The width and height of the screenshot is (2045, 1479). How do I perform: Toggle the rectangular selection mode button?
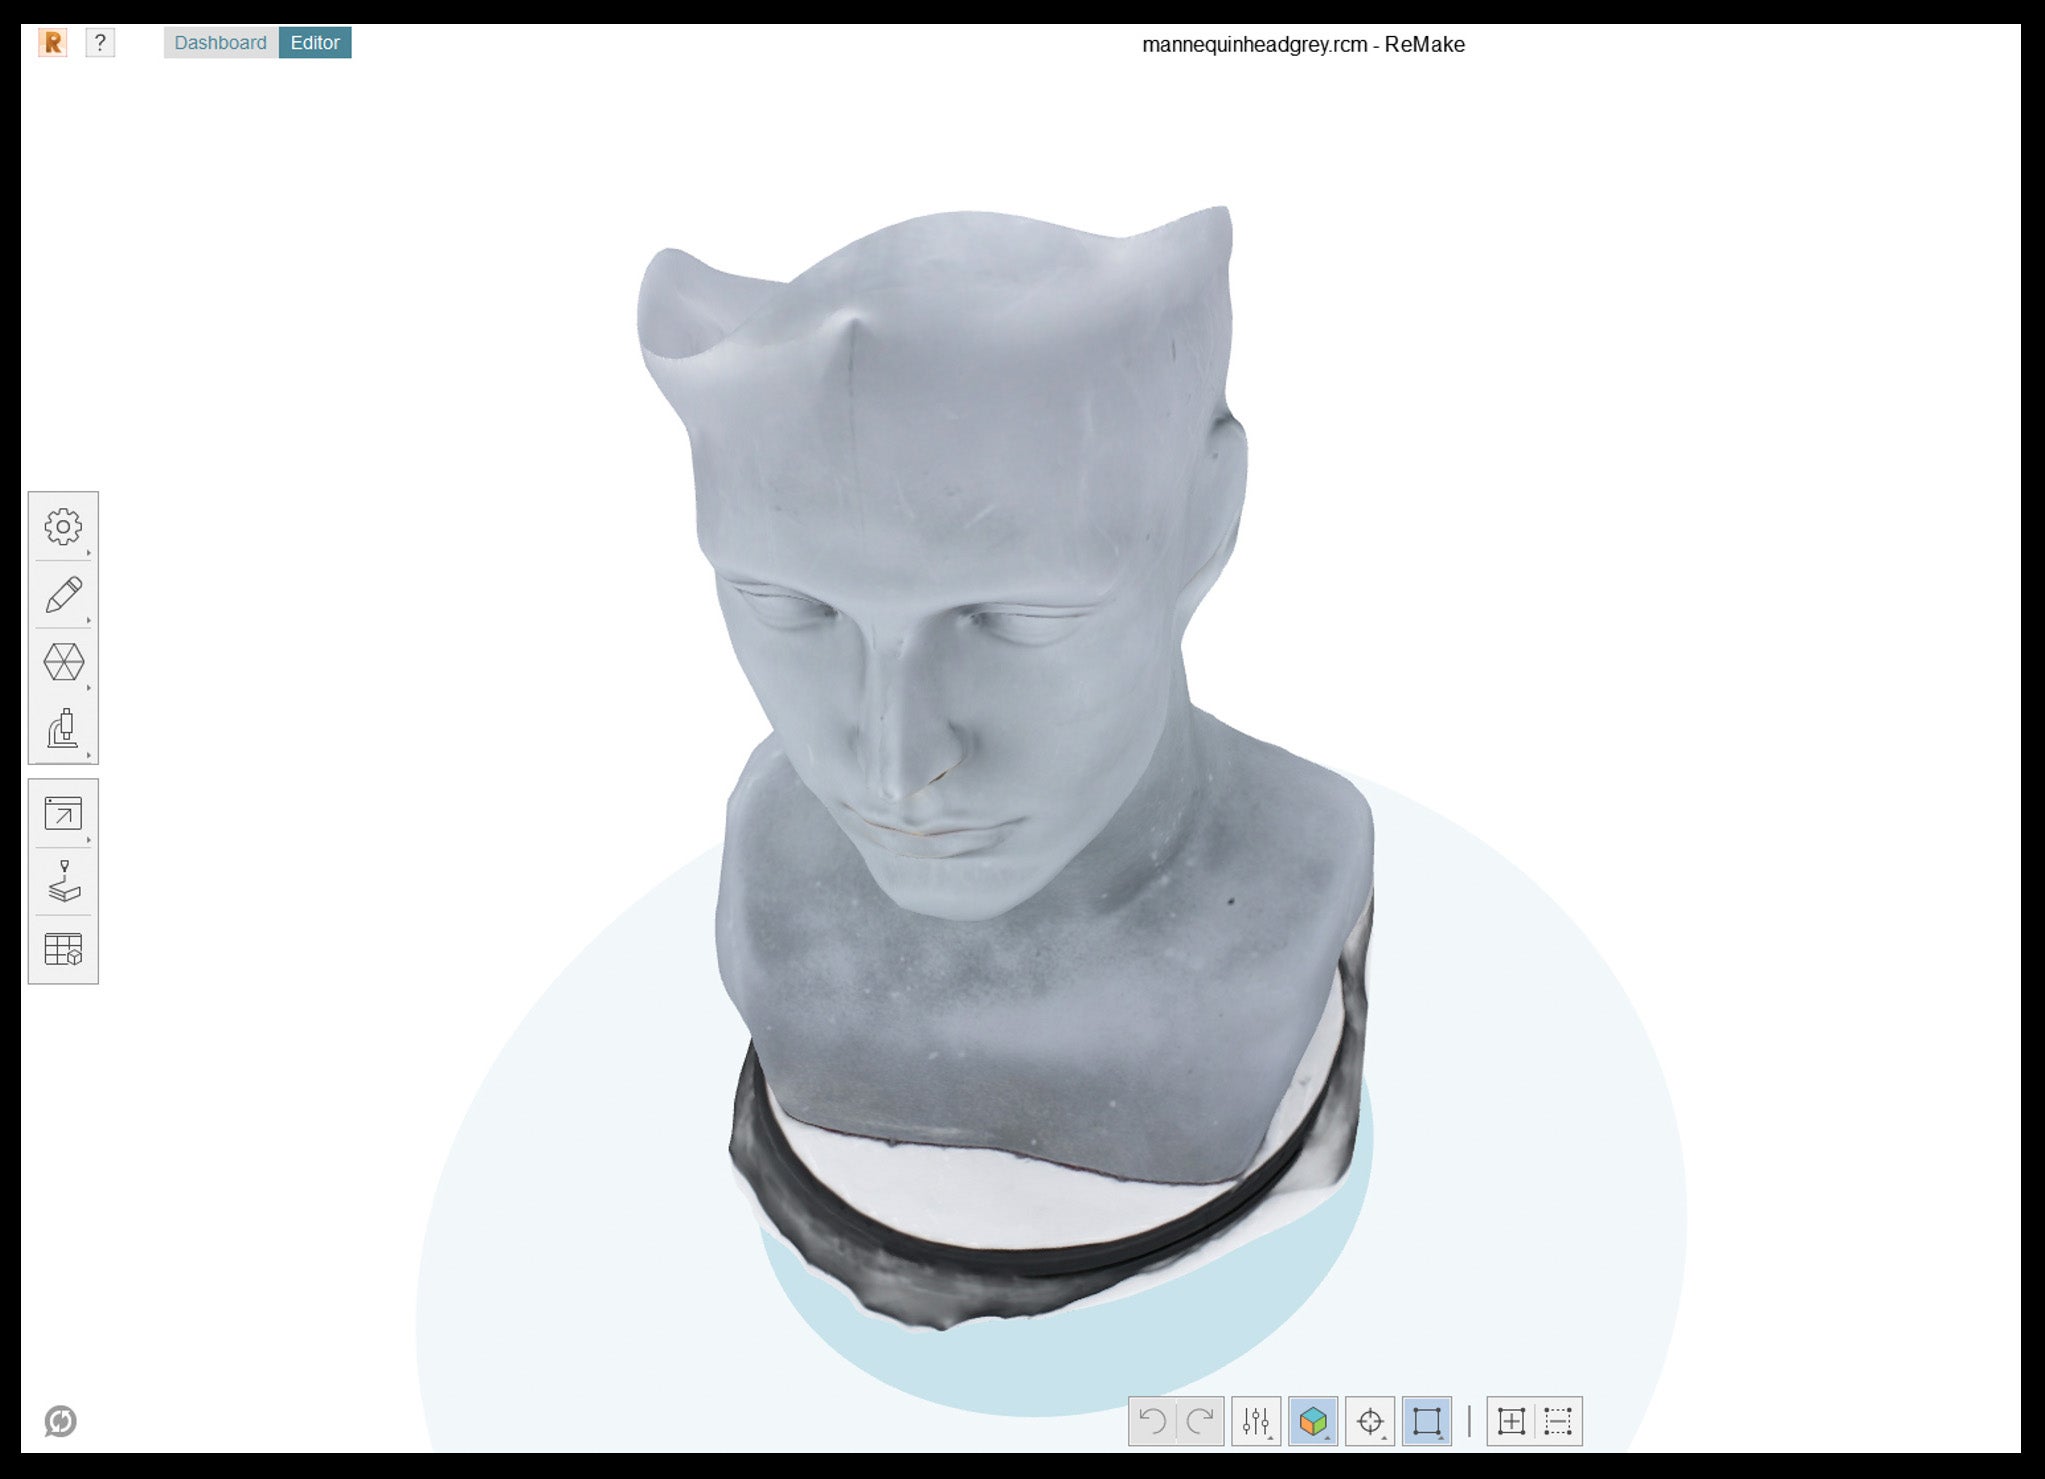click(1427, 1421)
